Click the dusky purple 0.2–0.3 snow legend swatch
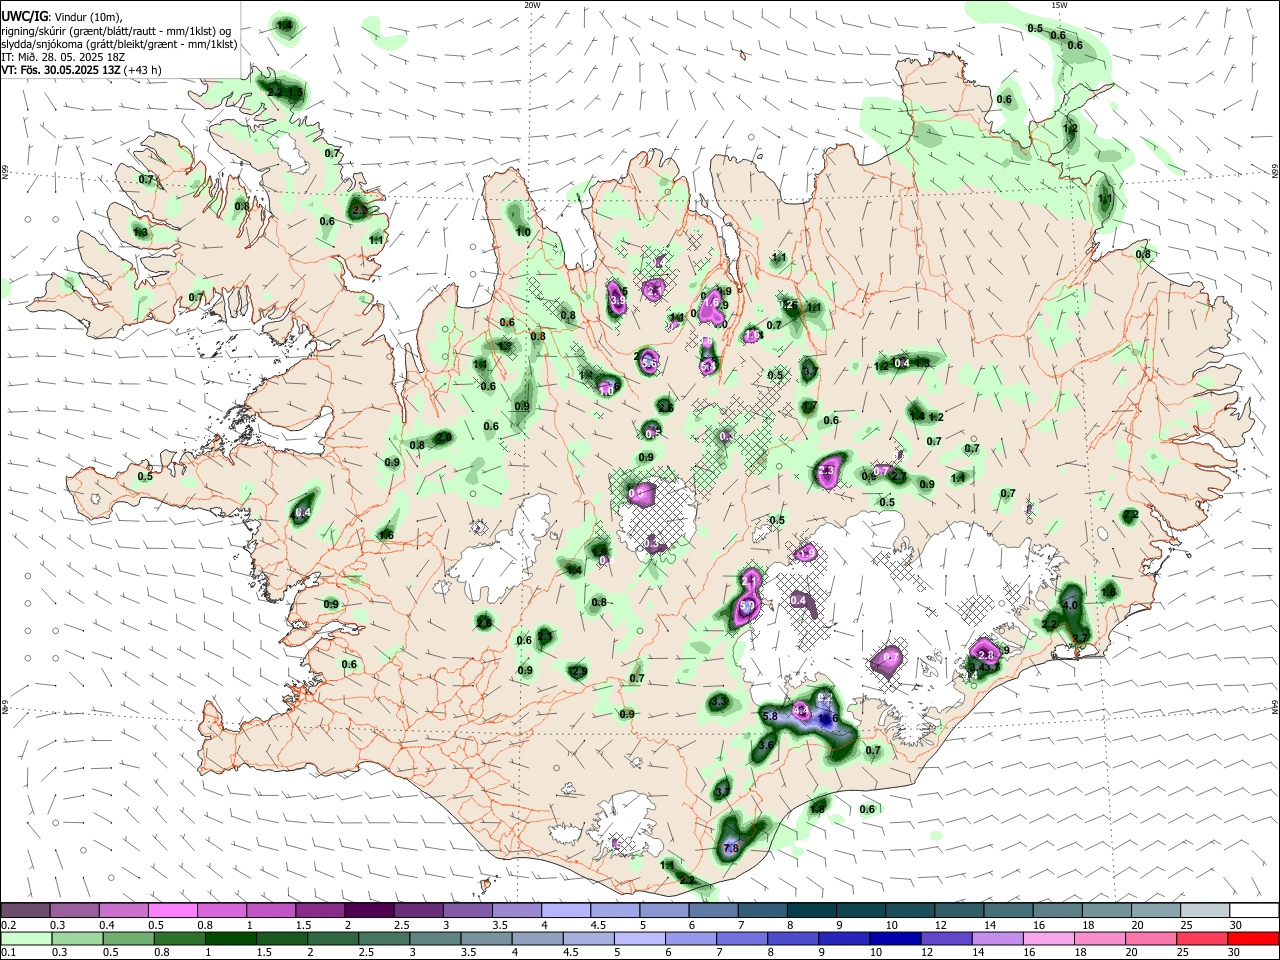 point(25,911)
